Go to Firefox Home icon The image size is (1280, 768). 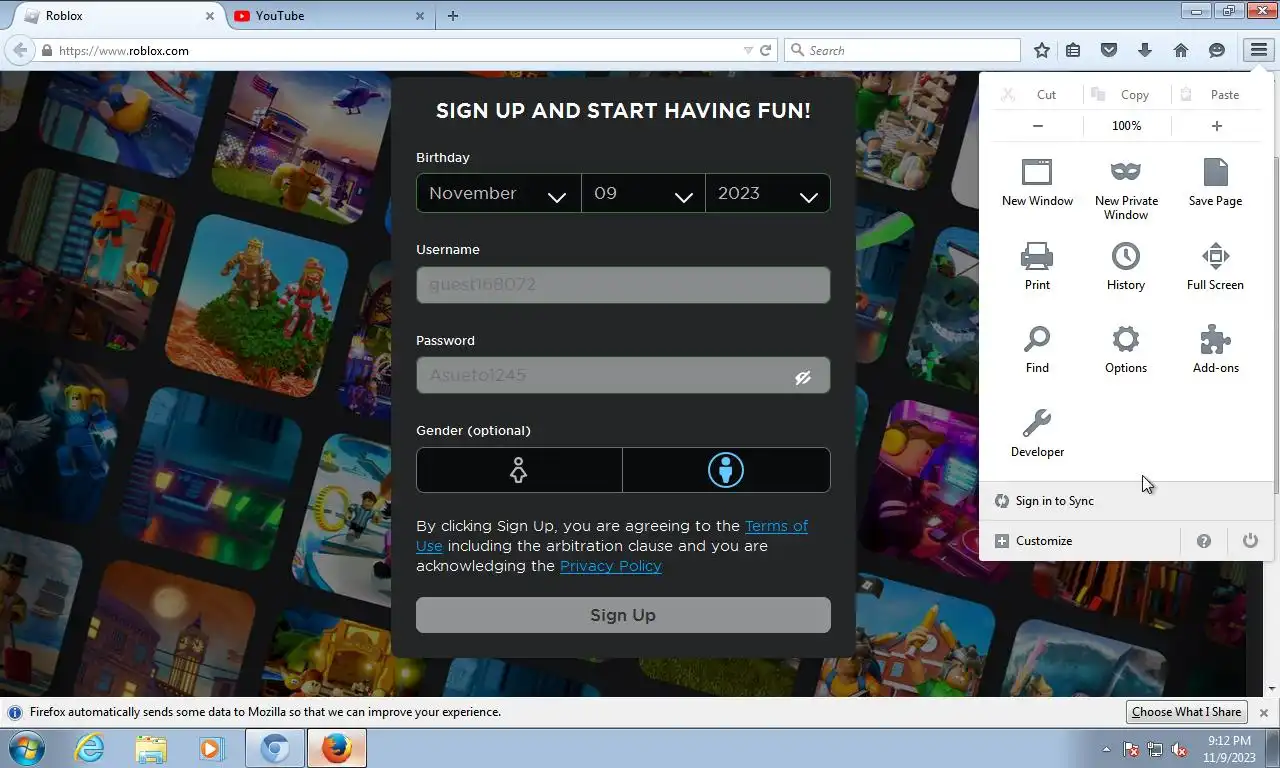pos(1181,50)
